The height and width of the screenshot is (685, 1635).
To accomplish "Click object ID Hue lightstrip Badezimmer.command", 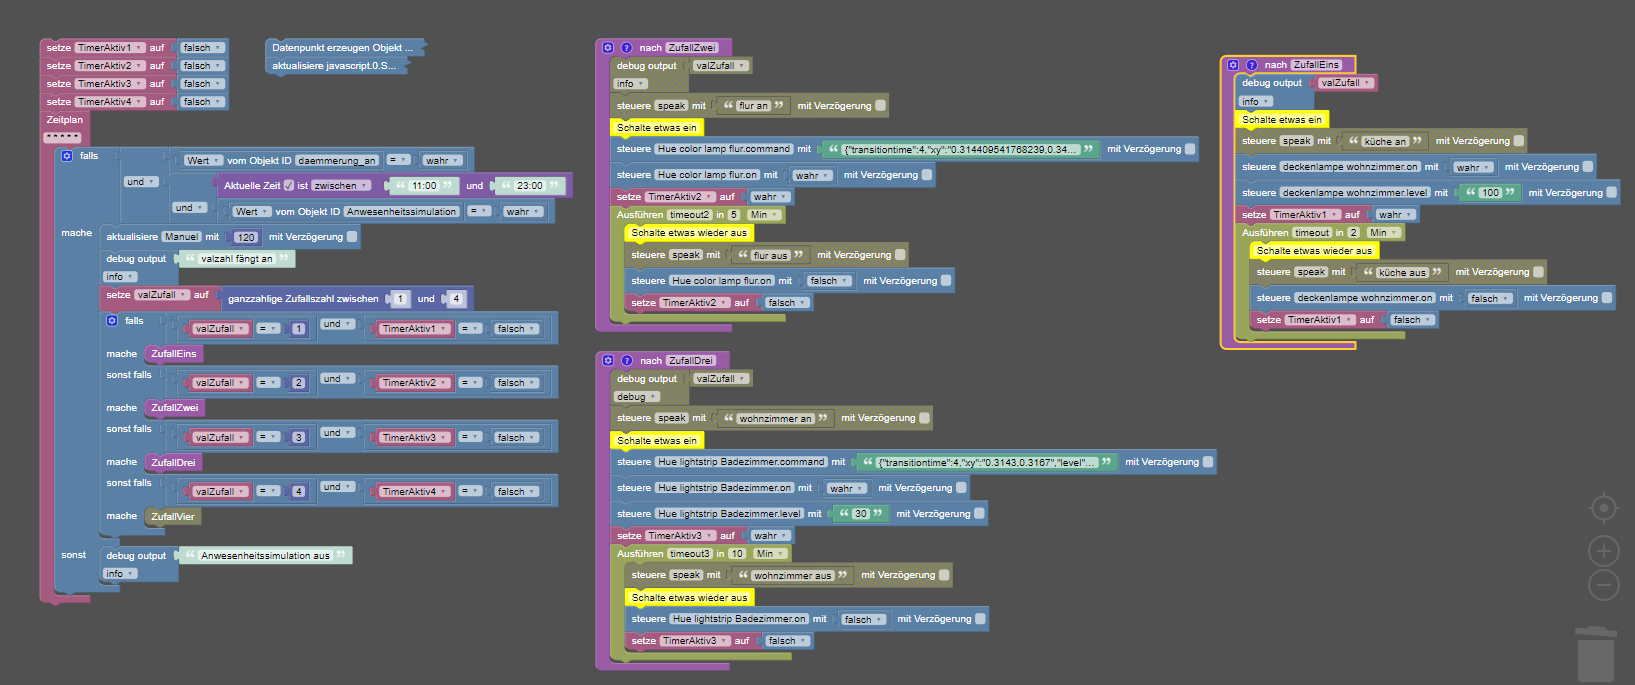I will coord(741,462).
